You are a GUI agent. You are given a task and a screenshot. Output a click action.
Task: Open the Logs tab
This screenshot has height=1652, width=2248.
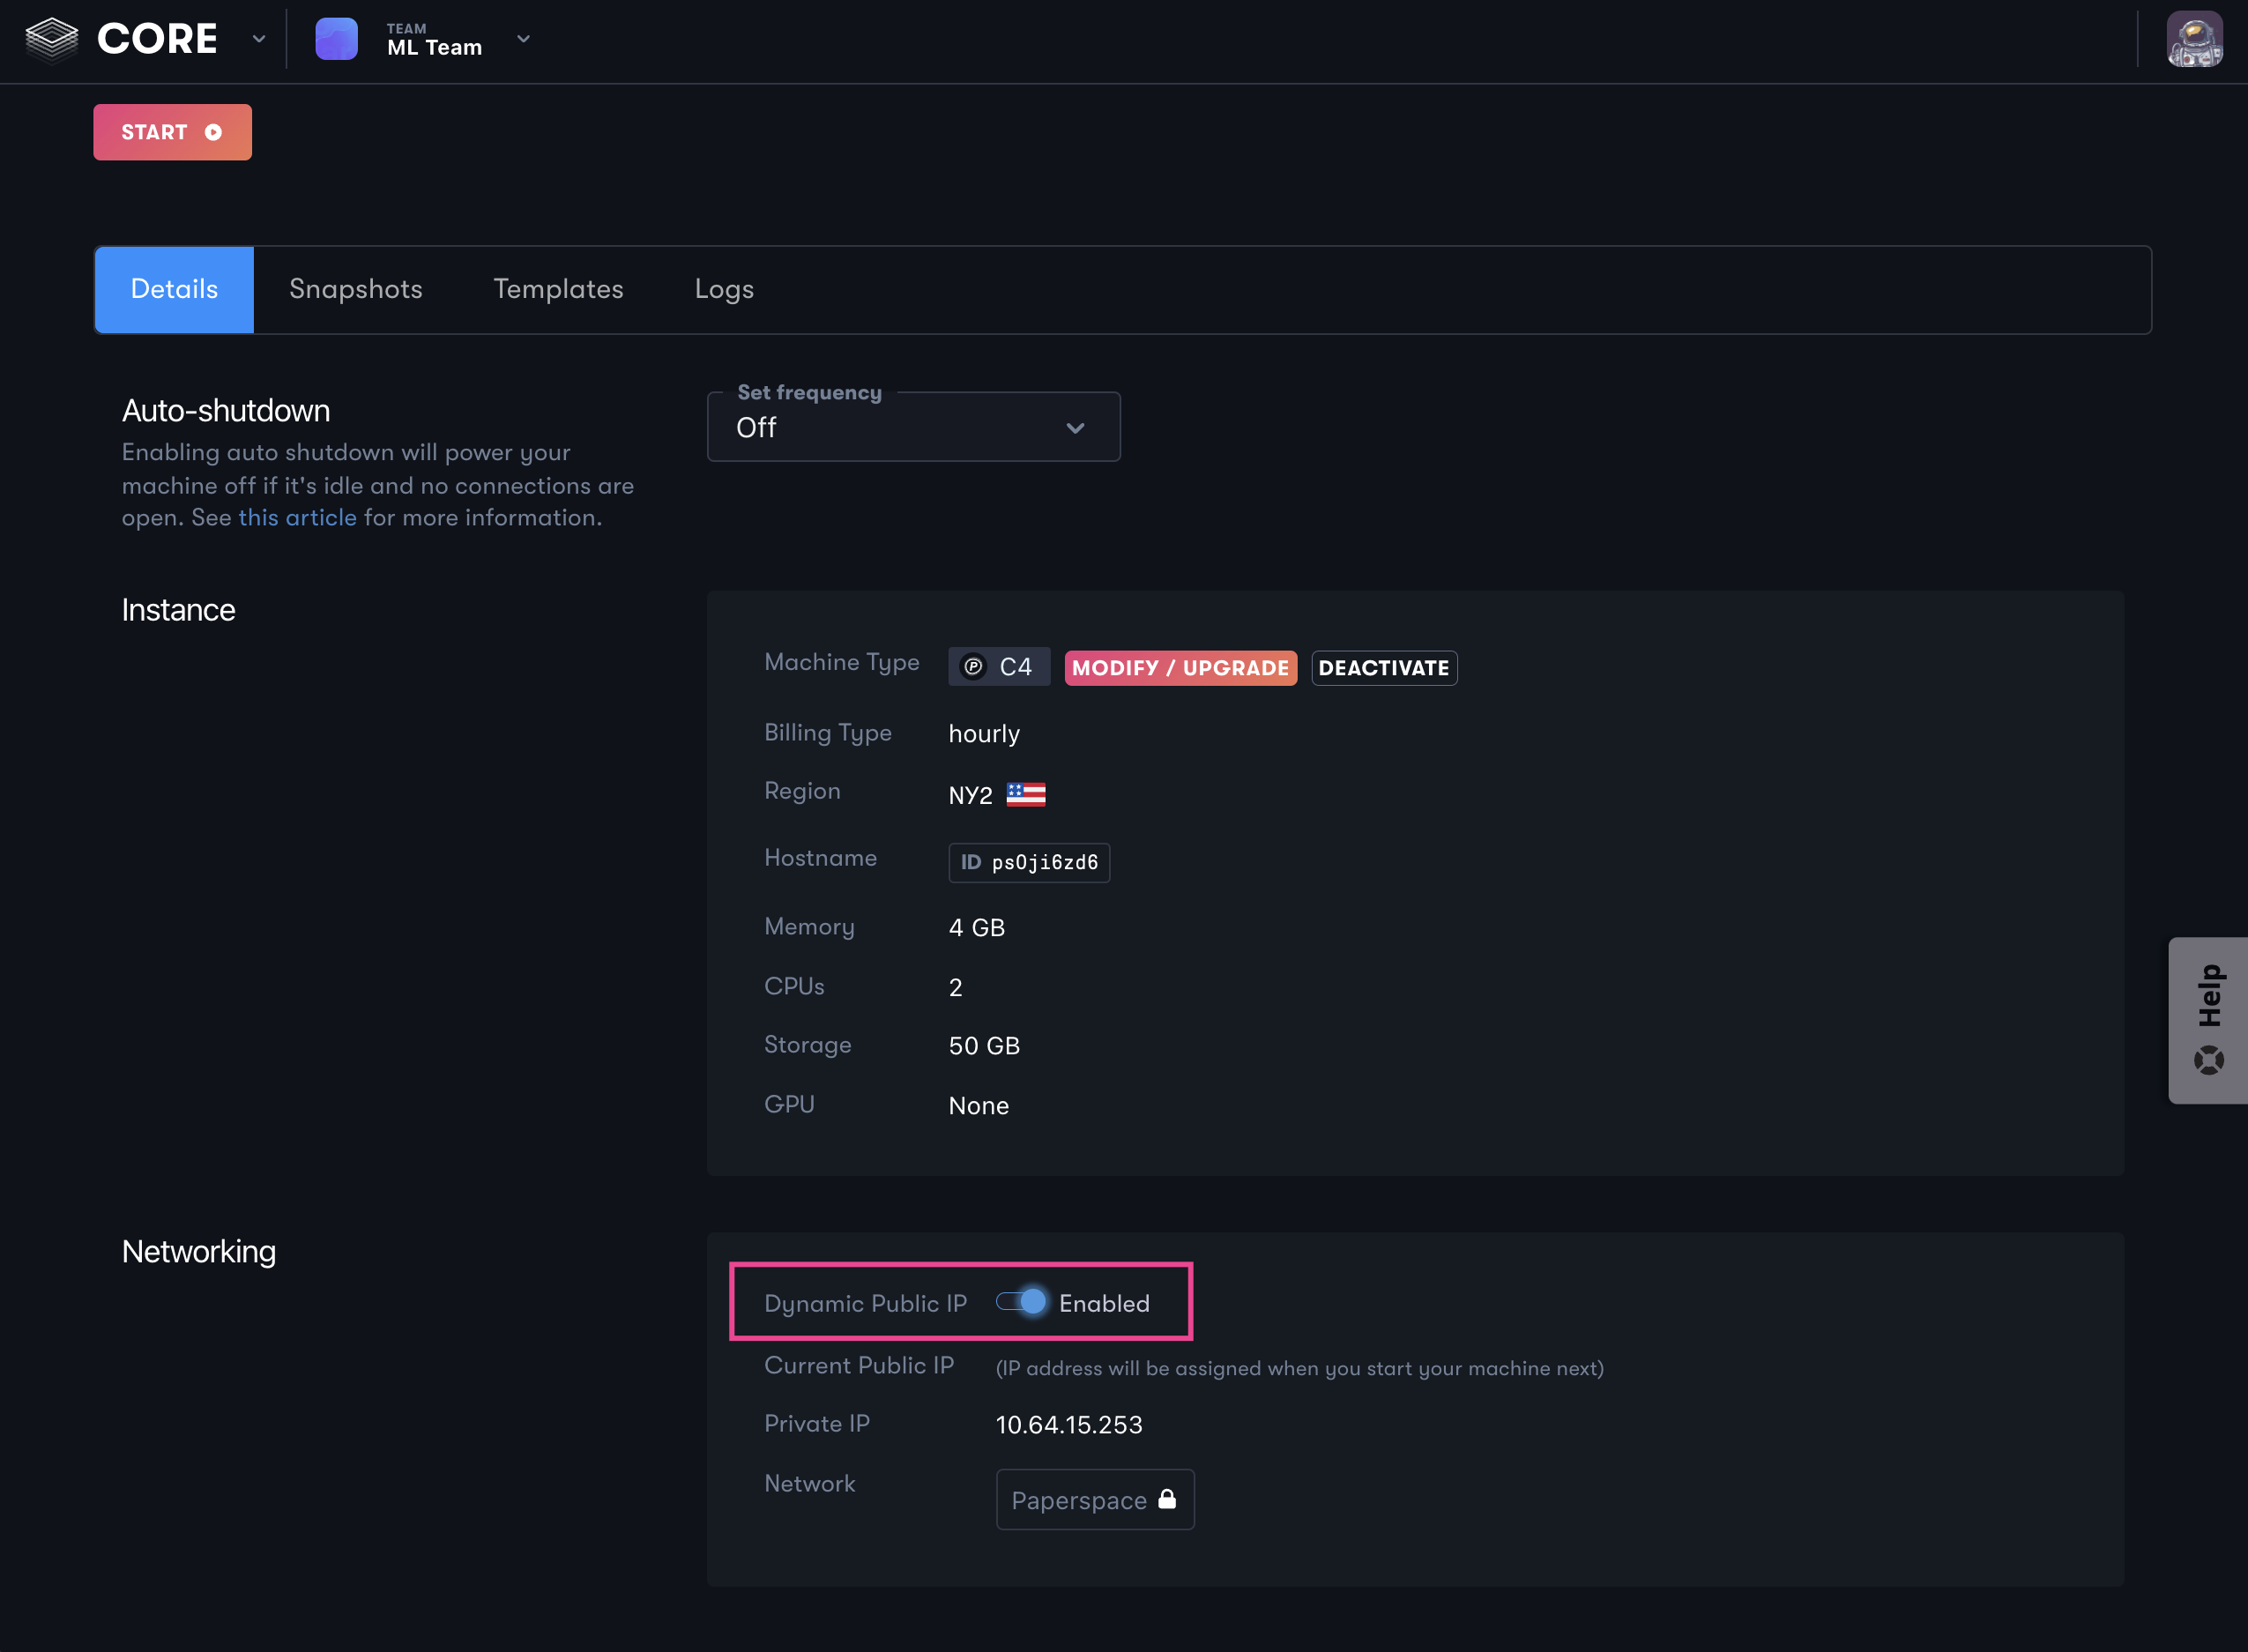[x=725, y=289]
